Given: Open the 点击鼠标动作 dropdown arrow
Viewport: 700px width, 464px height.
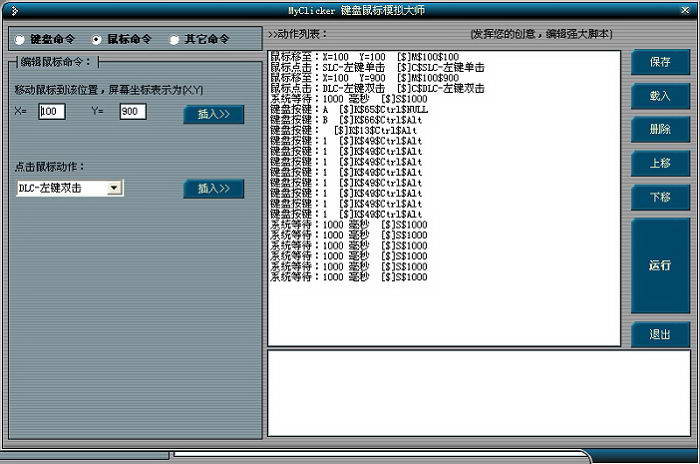Looking at the screenshot, I should tap(115, 188).
